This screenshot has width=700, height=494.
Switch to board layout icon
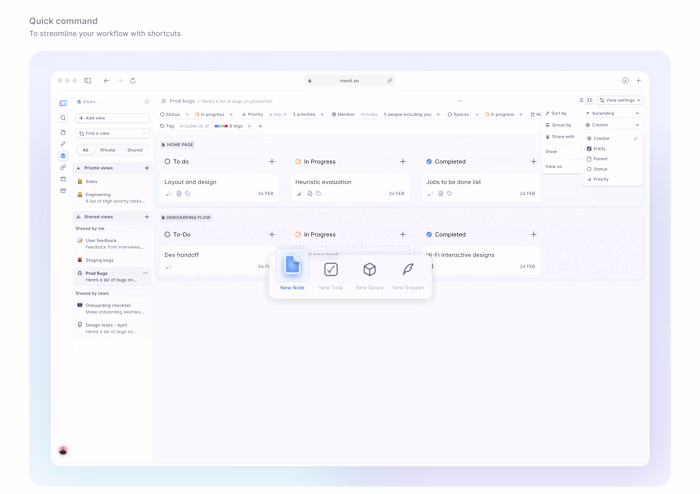coord(589,100)
